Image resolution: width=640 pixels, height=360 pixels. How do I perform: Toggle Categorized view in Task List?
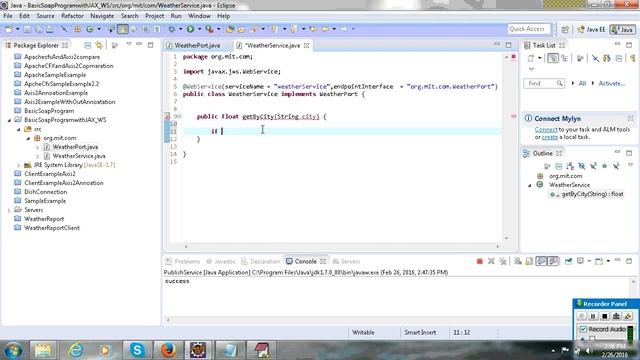click(553, 58)
